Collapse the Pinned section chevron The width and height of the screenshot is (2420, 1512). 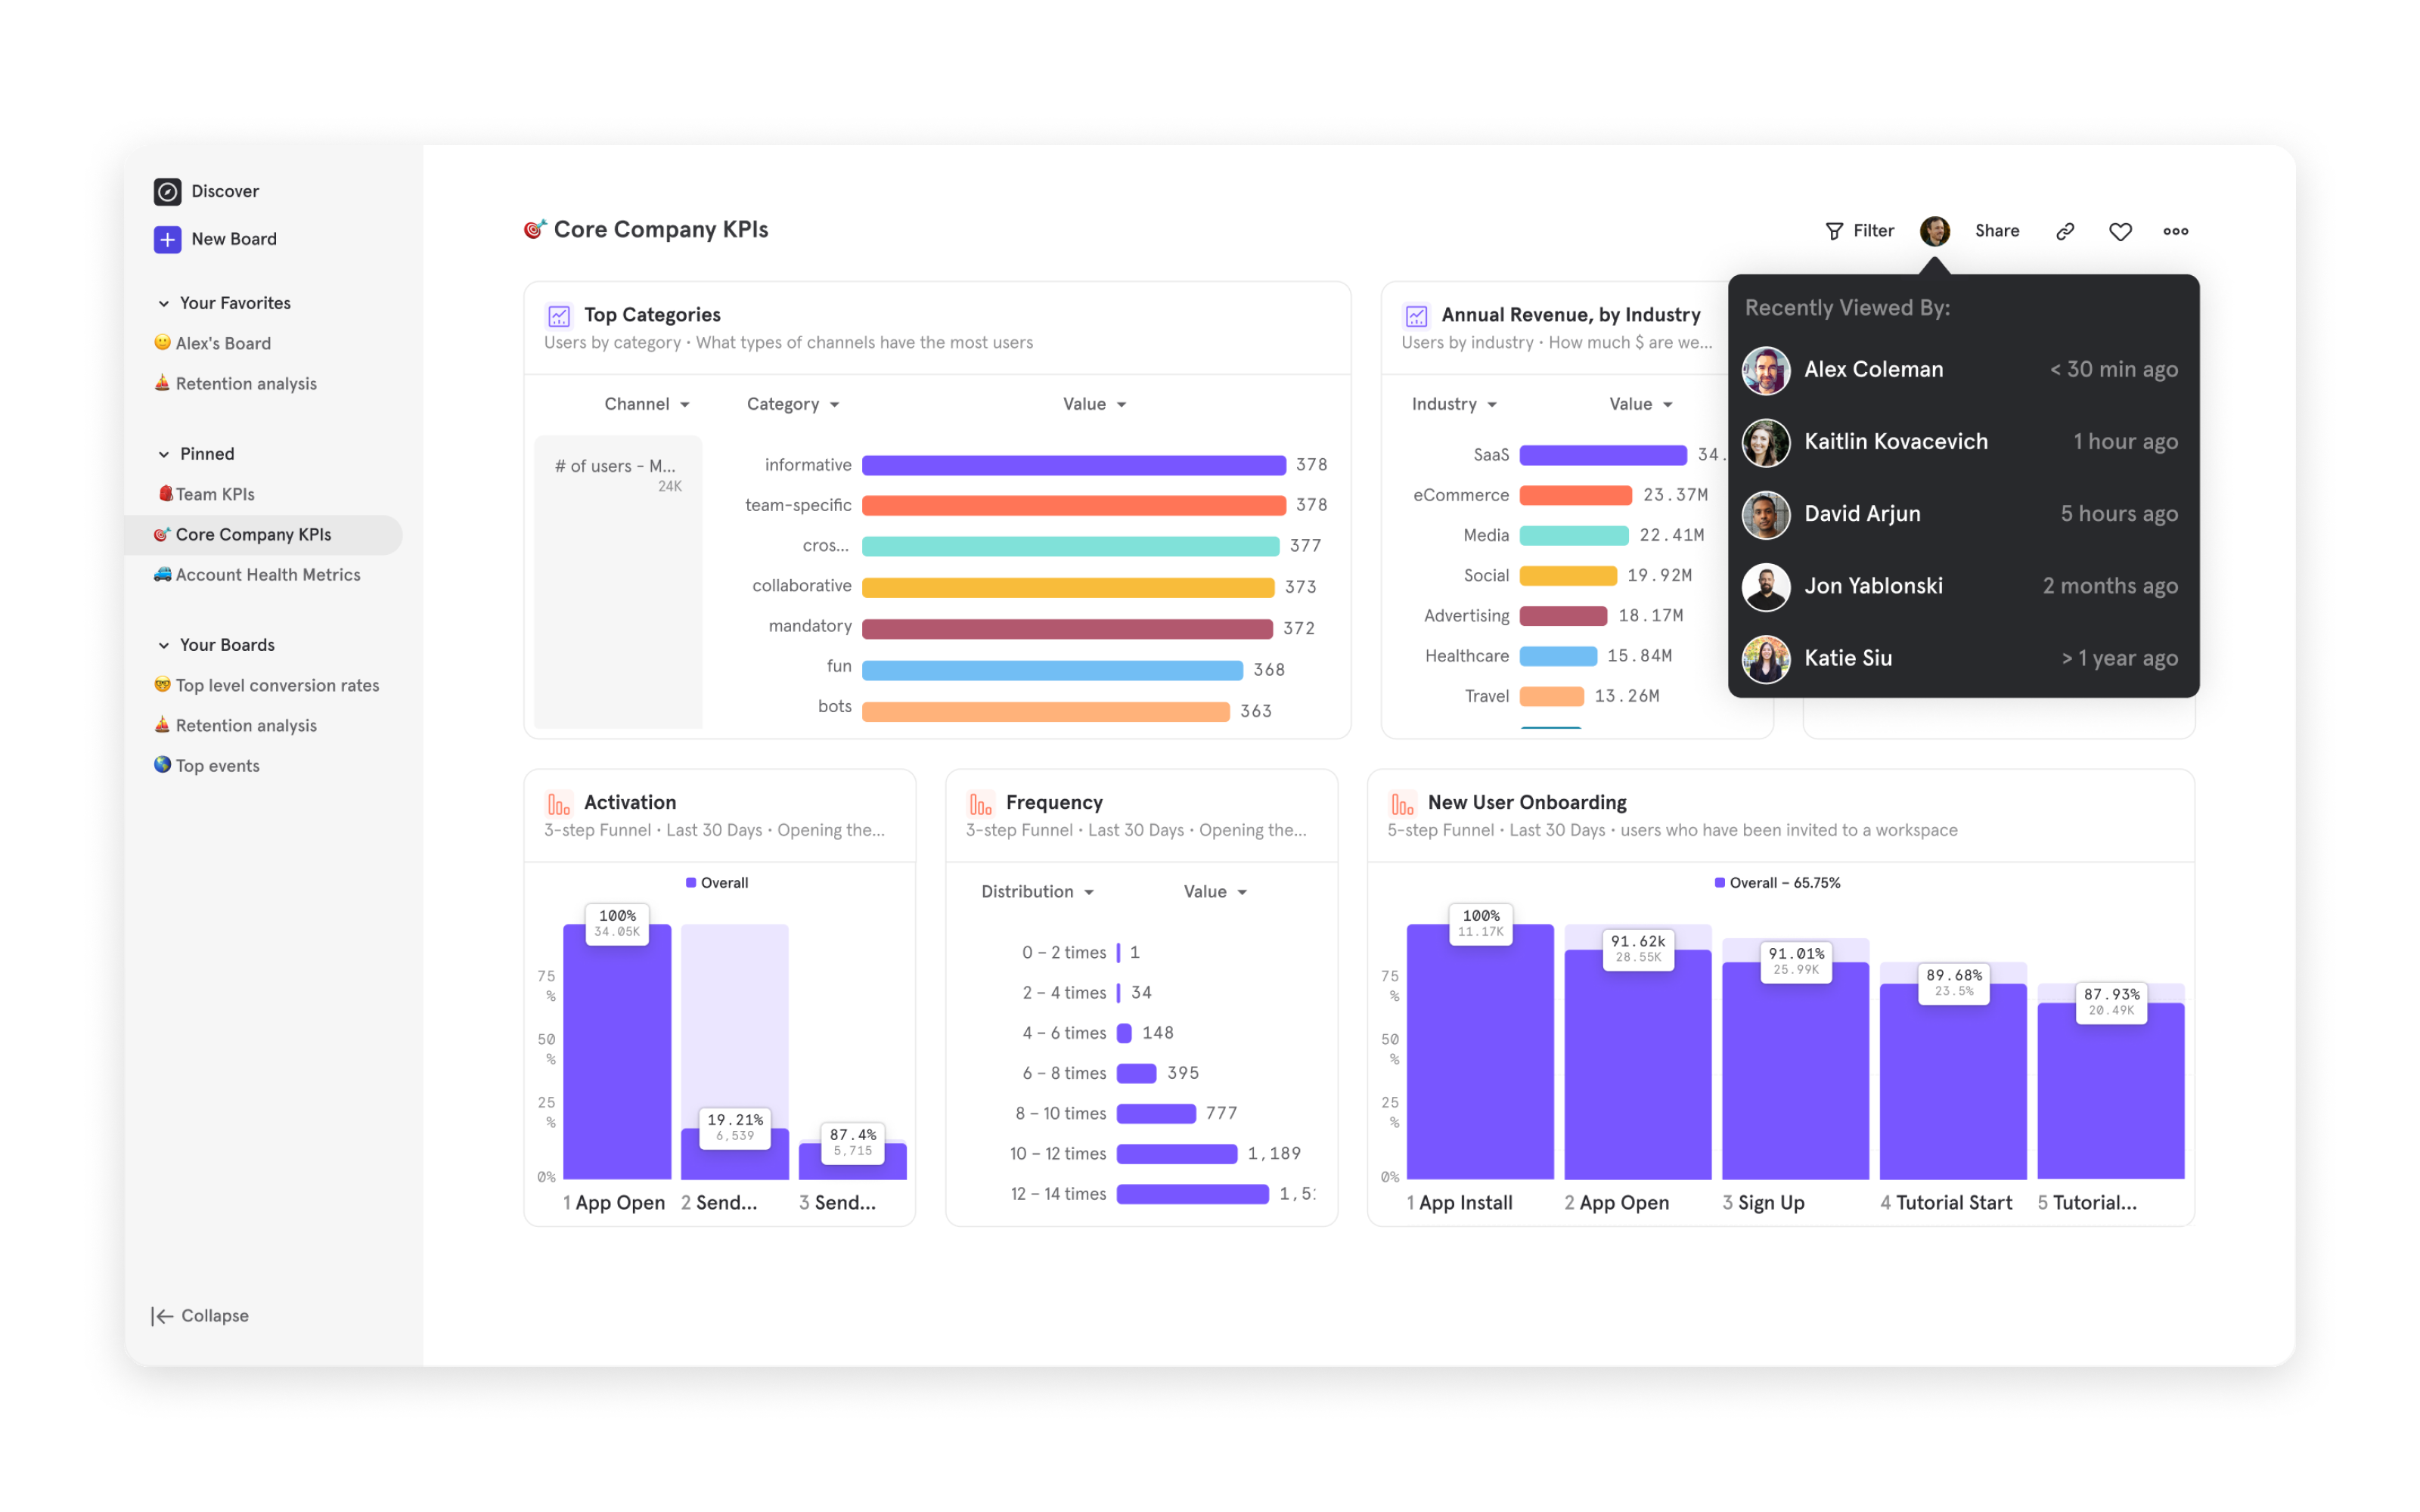pos(164,454)
